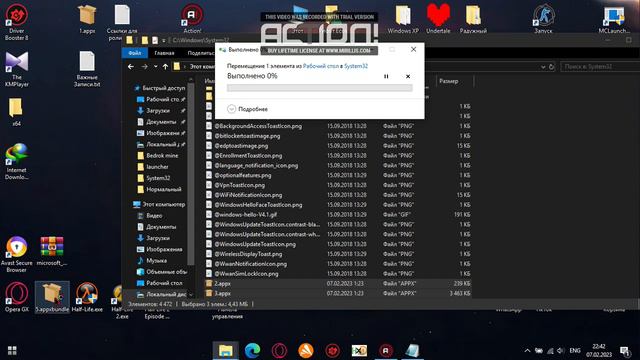Open The KMPlayer shortcut
Image resolution: width=640 pixels, height=360 pixels.
[17, 69]
